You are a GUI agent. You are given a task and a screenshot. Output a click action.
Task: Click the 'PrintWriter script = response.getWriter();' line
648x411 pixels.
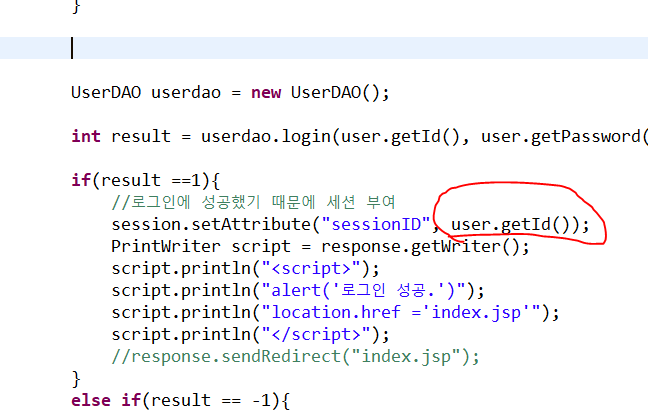click(320, 247)
